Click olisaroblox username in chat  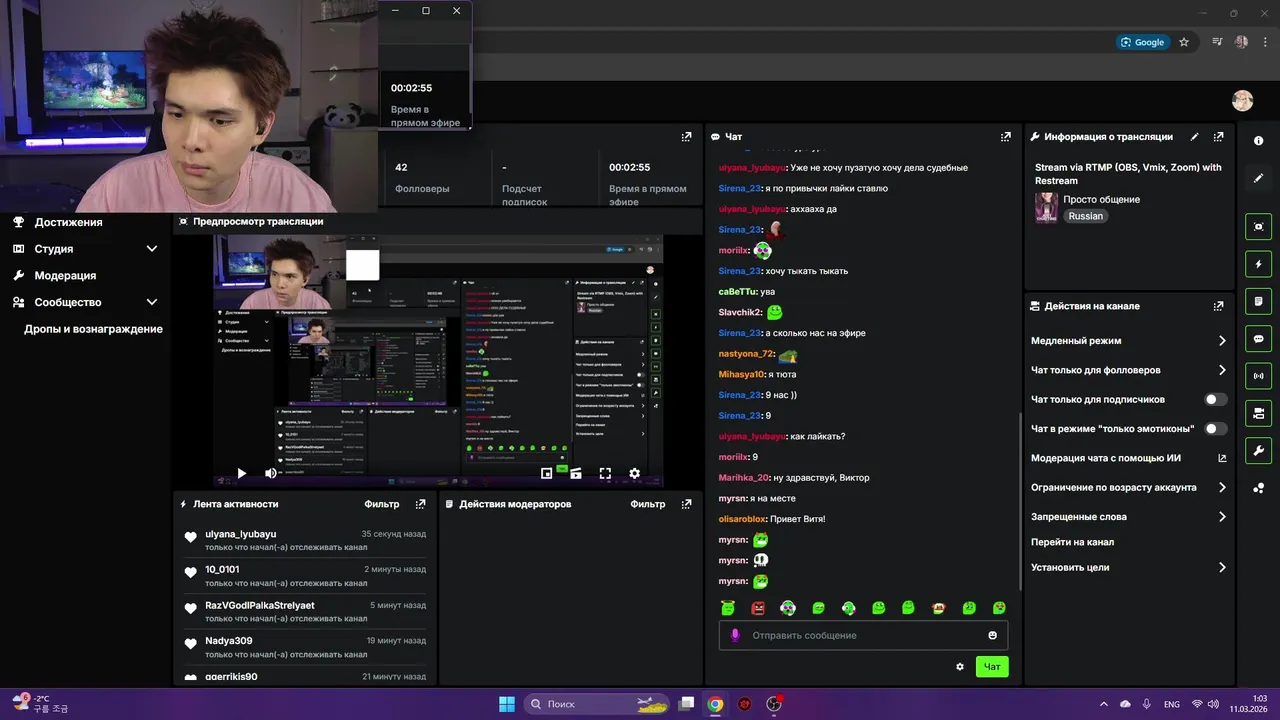tap(742, 519)
